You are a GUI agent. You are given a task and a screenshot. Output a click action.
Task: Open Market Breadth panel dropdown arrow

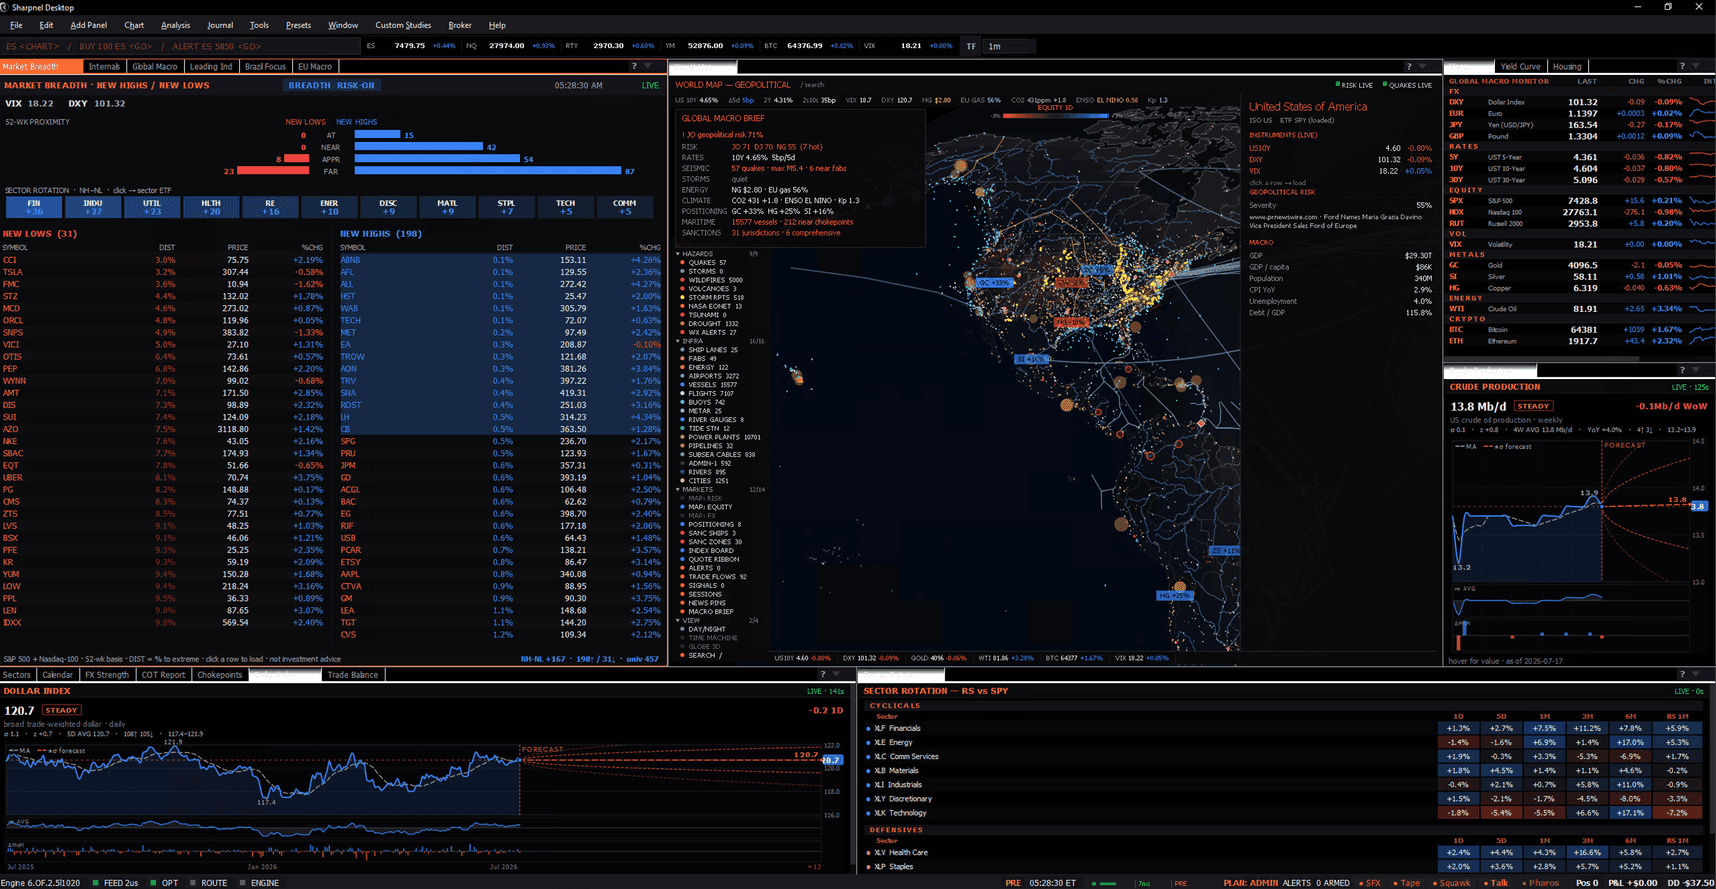click(648, 66)
